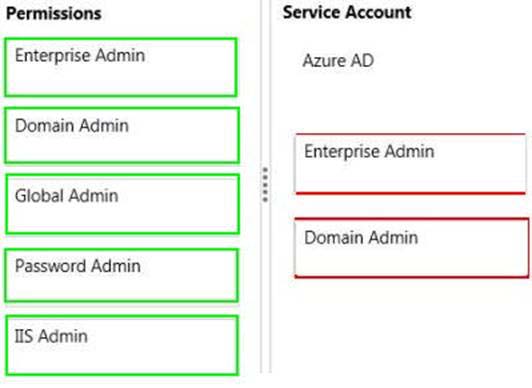Click the Global Admin permission box
Viewport: 532px width, 388px height.
(x=122, y=204)
